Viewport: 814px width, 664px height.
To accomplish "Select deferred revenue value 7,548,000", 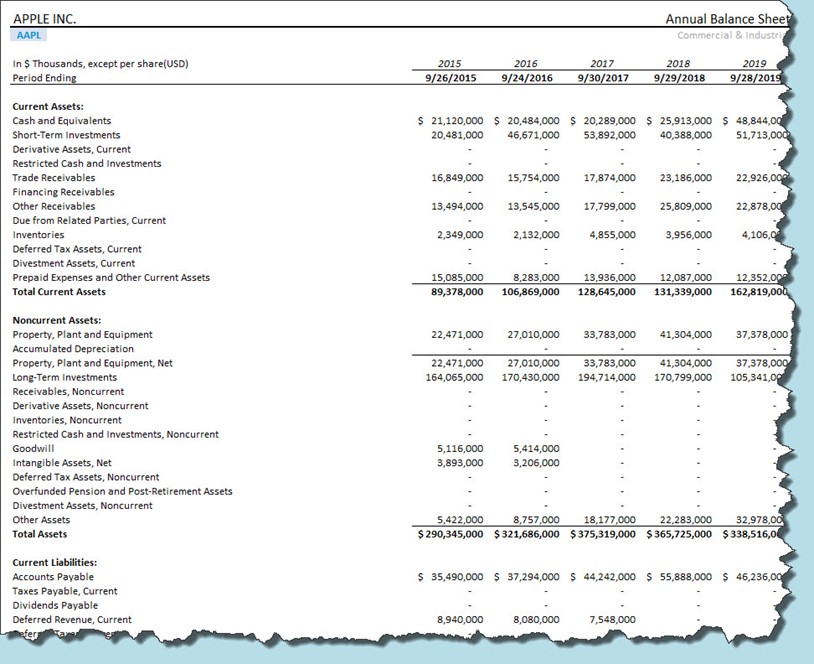I will [613, 619].
